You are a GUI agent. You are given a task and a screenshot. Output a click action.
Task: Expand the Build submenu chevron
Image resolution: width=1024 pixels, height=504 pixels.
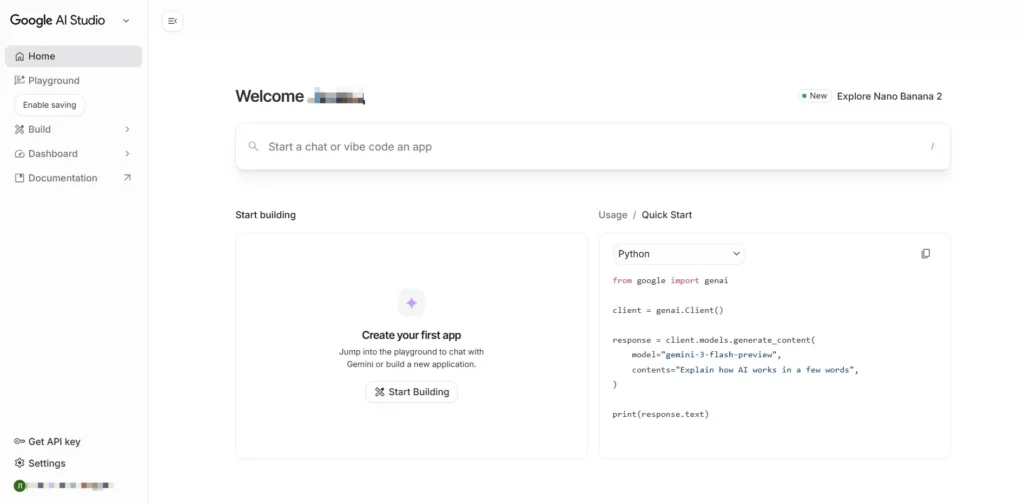(x=127, y=129)
